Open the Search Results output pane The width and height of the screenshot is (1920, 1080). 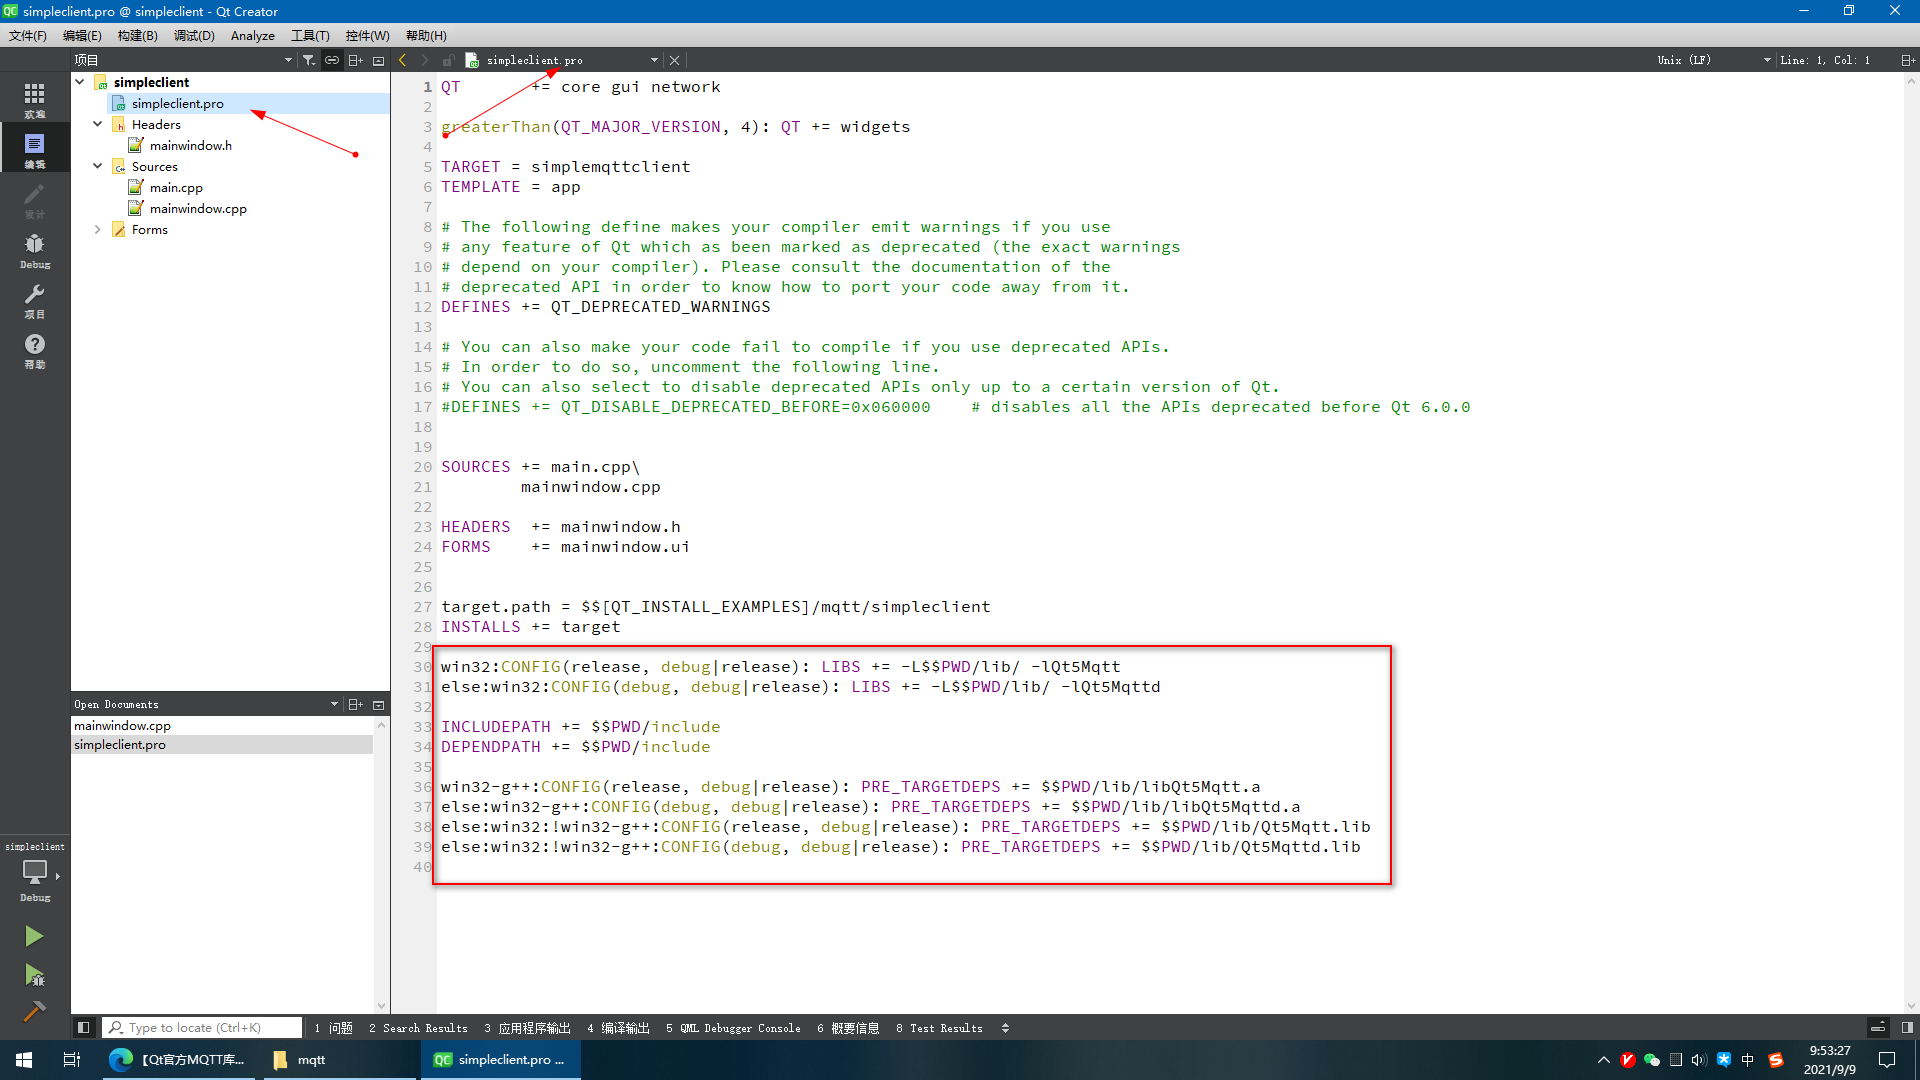coord(418,1028)
